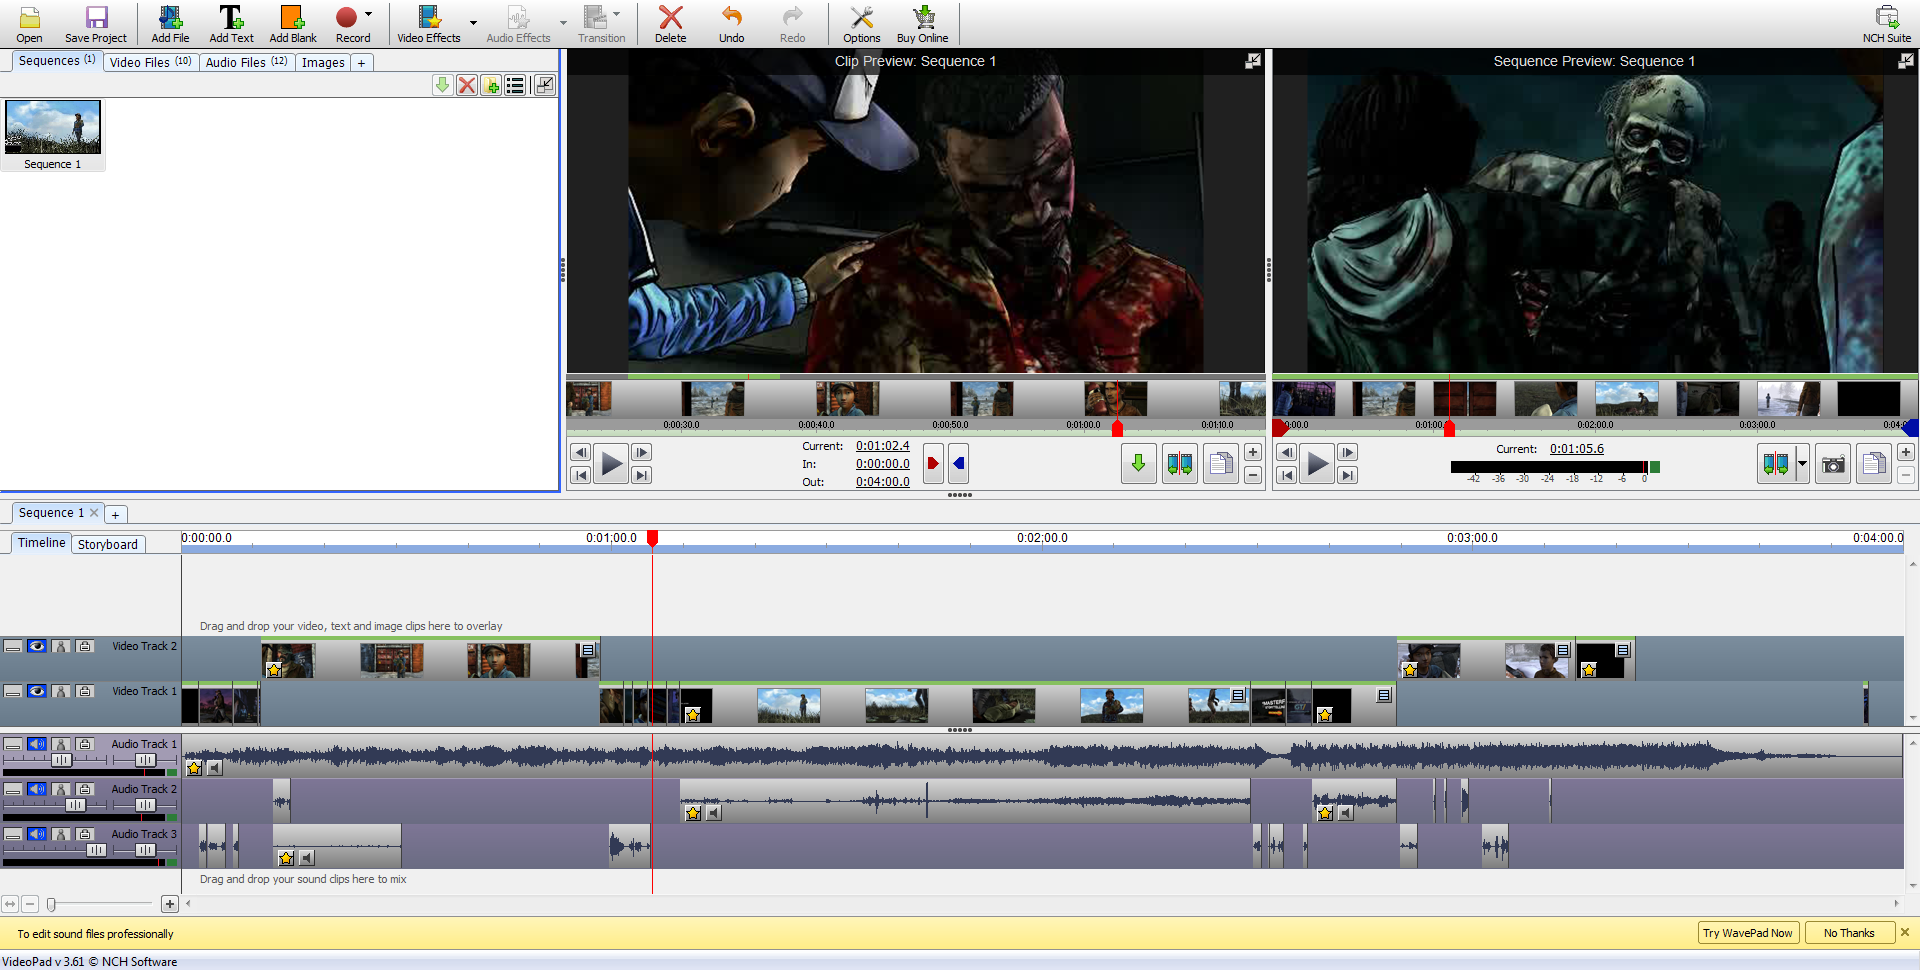Click the clip preview green place-on-sequence arrow
Screen dimensions: 1920x970
click(x=1138, y=463)
